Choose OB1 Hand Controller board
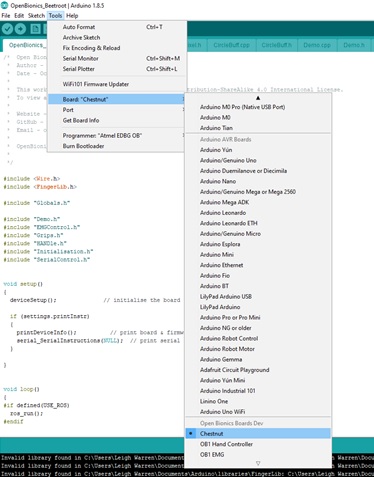The image size is (374, 477). coord(258,444)
